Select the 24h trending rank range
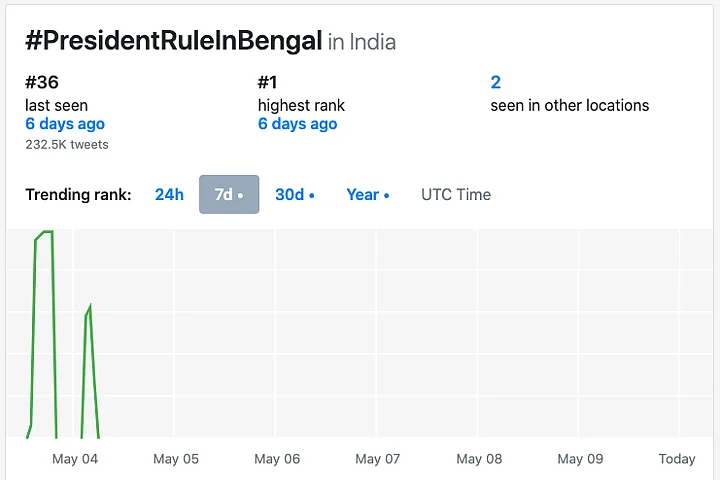This screenshot has width=720, height=480. (169, 195)
